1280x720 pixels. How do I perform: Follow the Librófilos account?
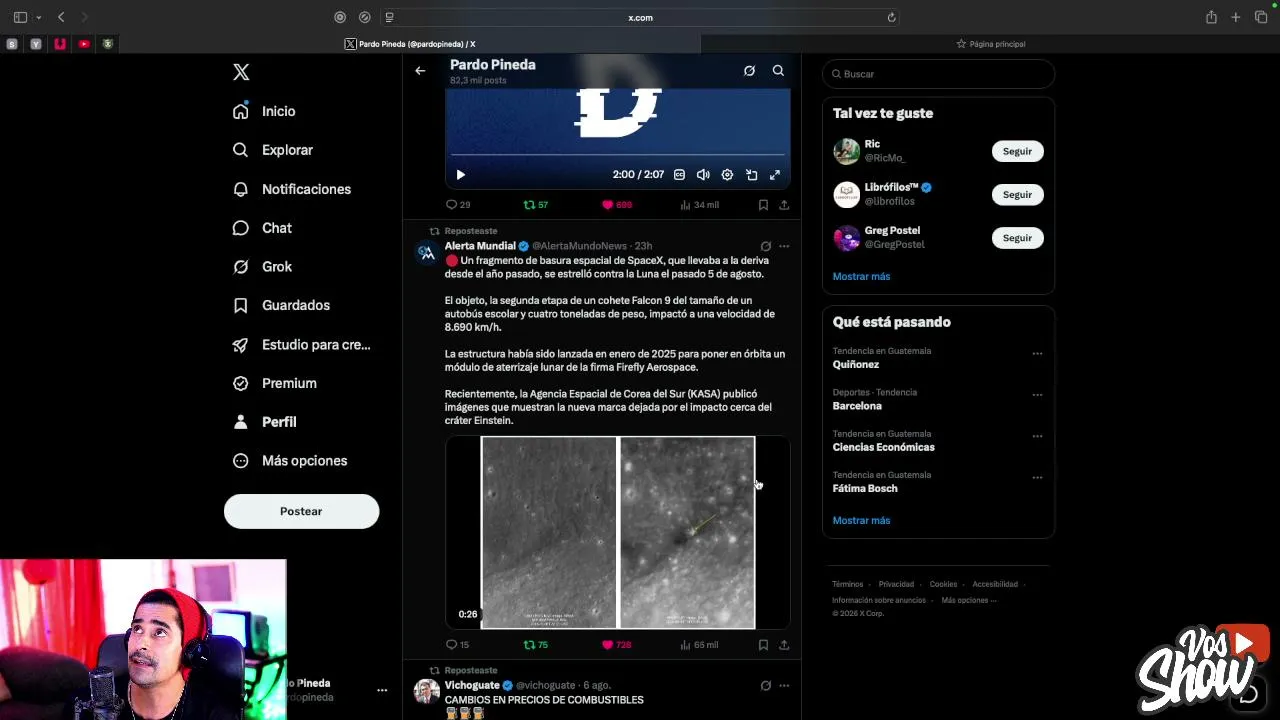[x=1017, y=194]
